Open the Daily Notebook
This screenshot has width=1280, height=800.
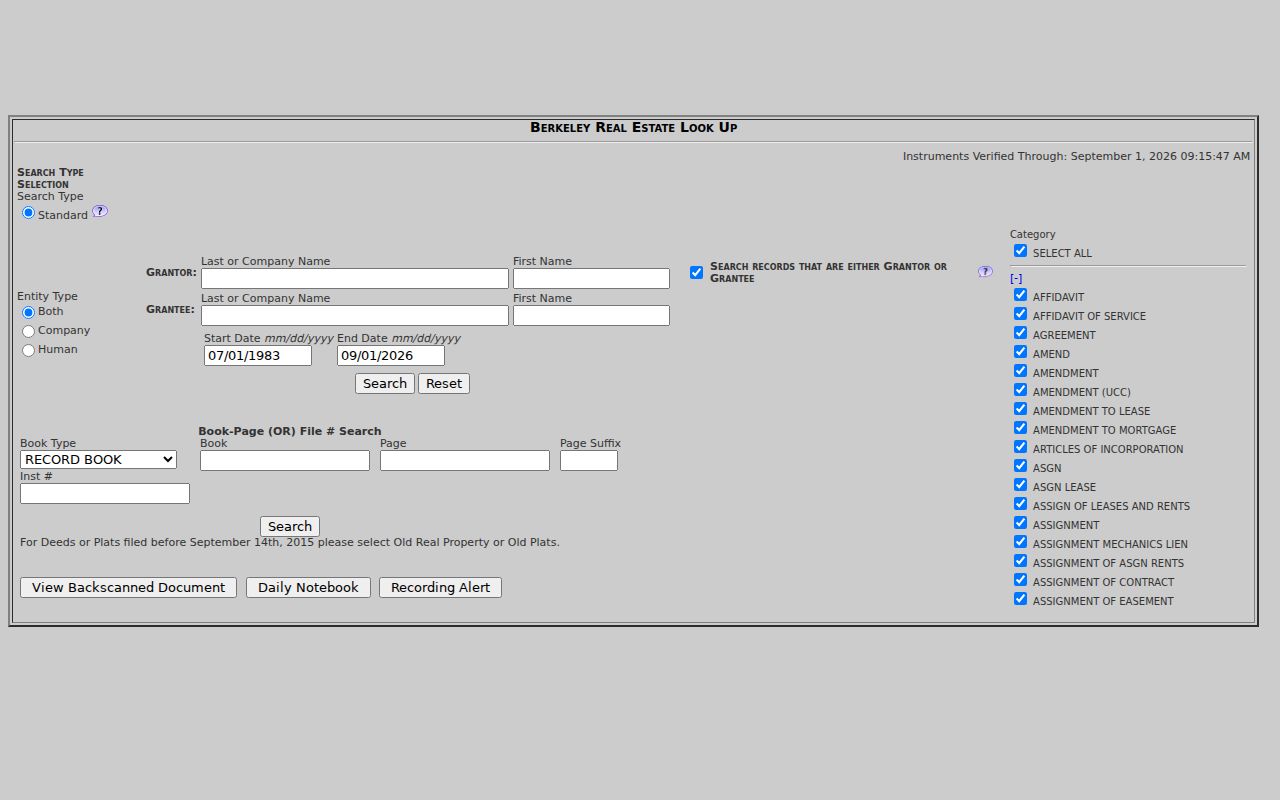pyautogui.click(x=308, y=588)
